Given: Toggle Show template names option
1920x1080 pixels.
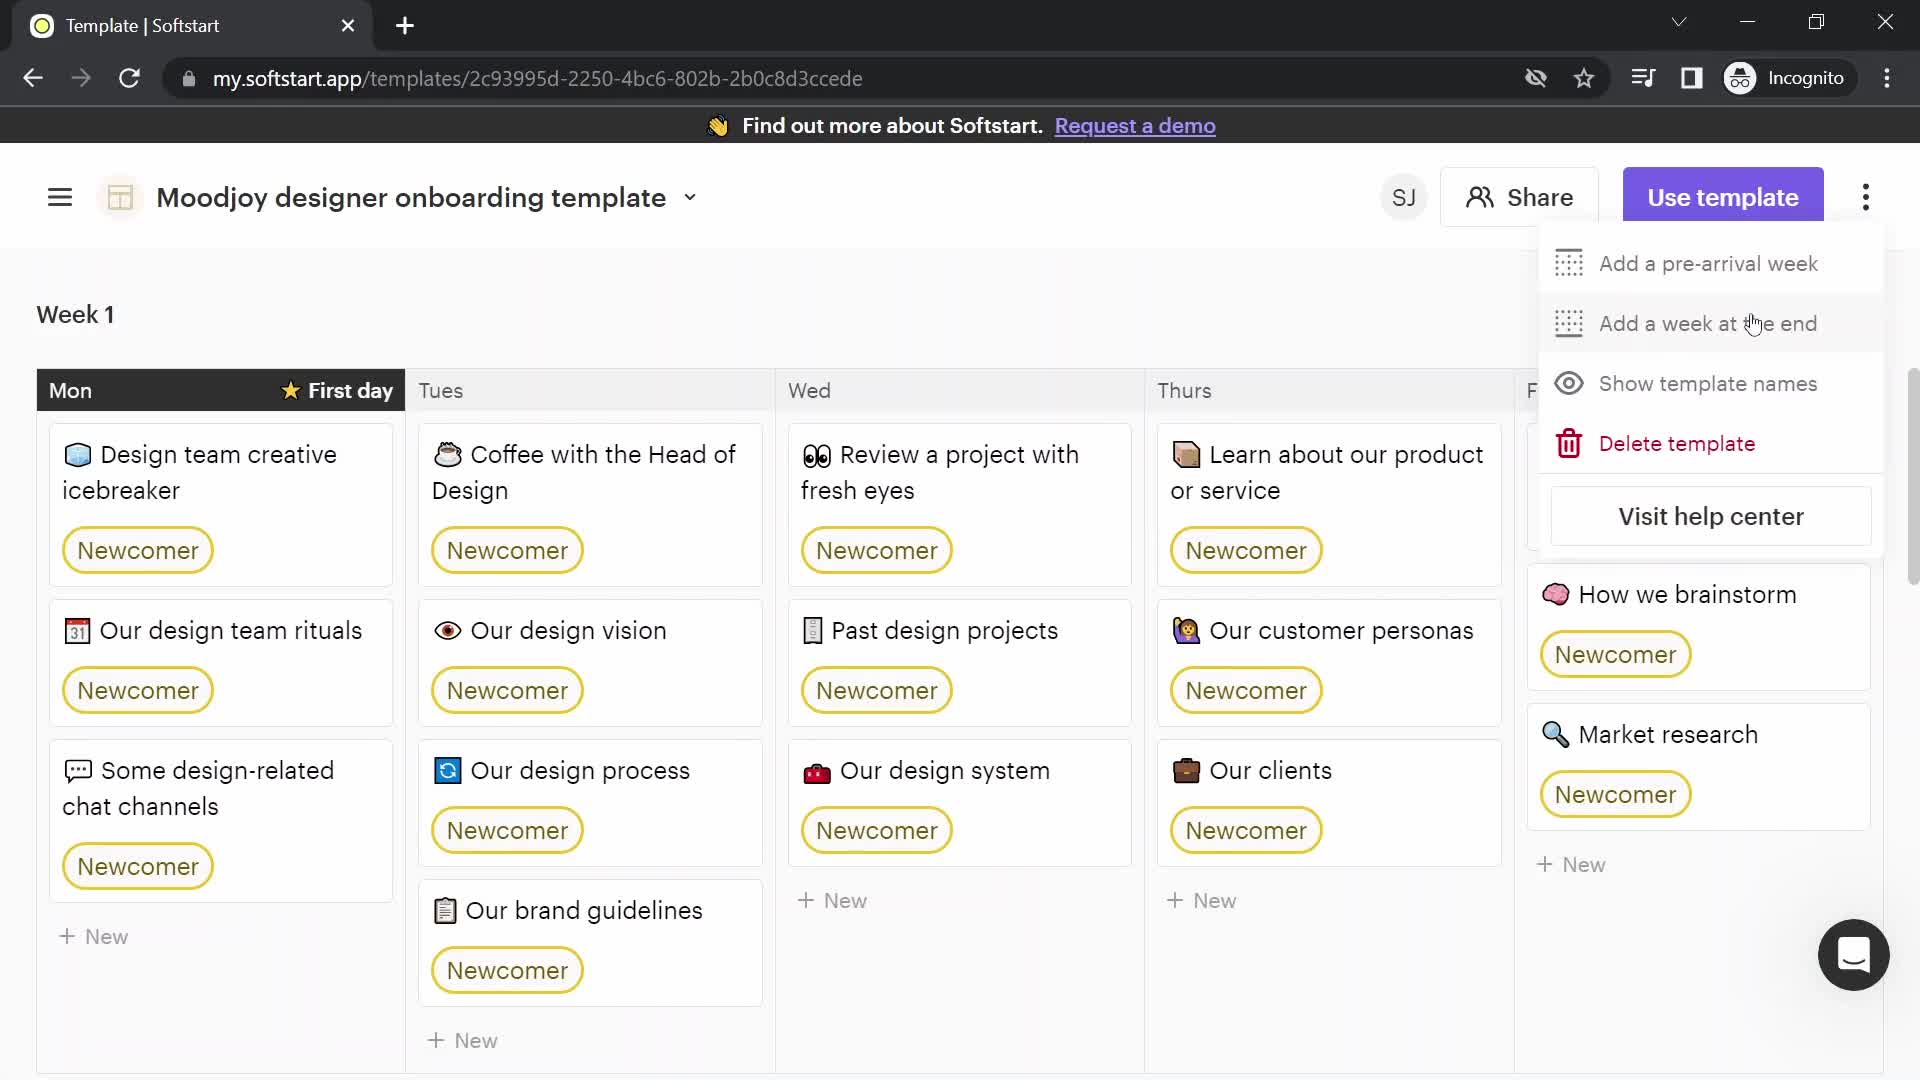Looking at the screenshot, I should click(1708, 382).
